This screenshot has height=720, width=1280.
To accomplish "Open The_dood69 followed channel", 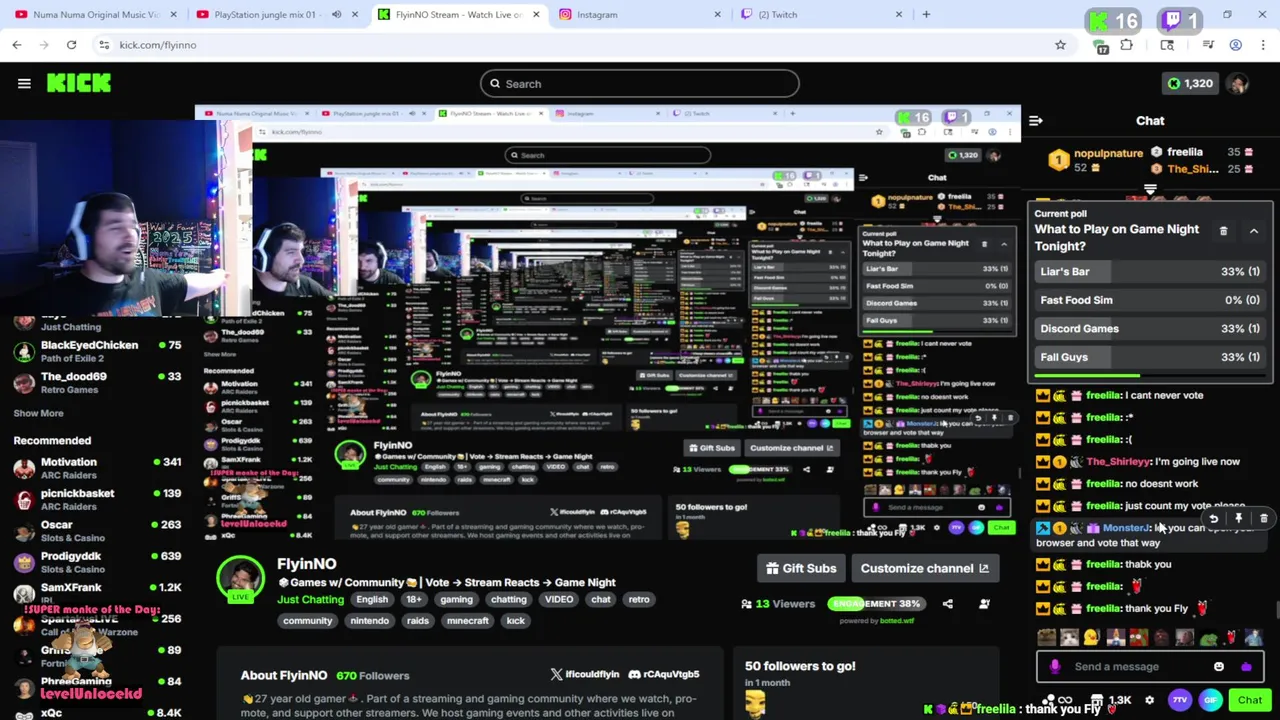I will pyautogui.click(x=97, y=382).
